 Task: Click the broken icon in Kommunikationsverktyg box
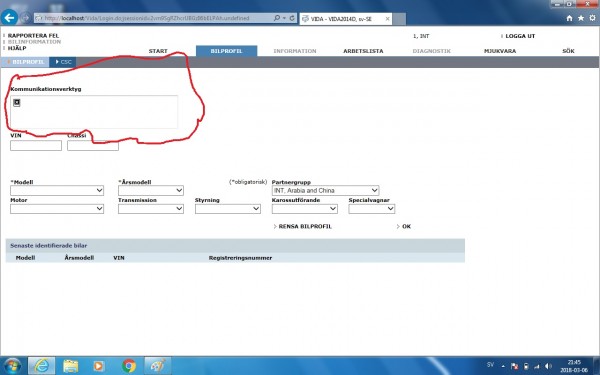16,102
